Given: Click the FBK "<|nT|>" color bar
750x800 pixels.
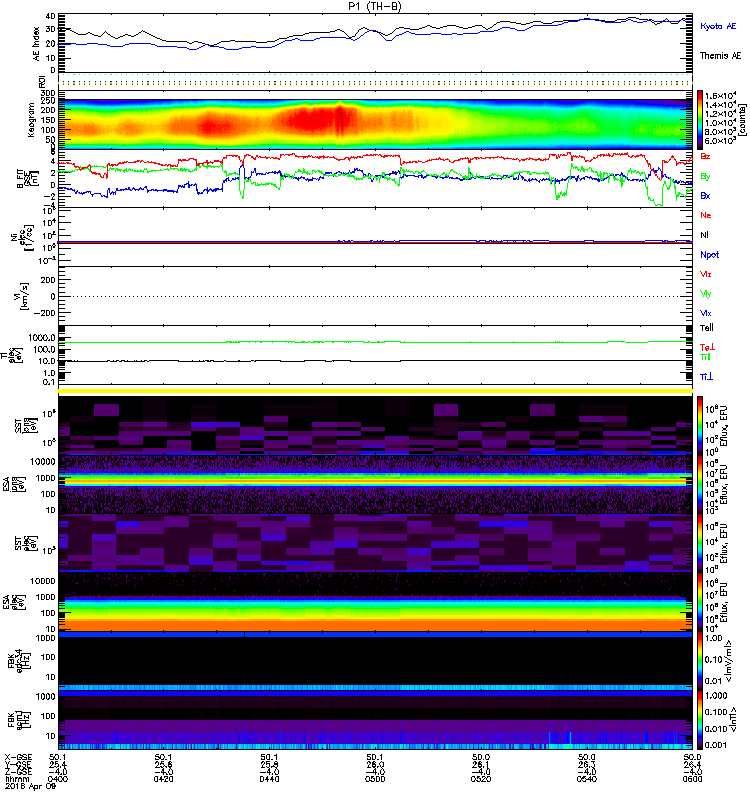Looking at the screenshot, I should point(699,720).
